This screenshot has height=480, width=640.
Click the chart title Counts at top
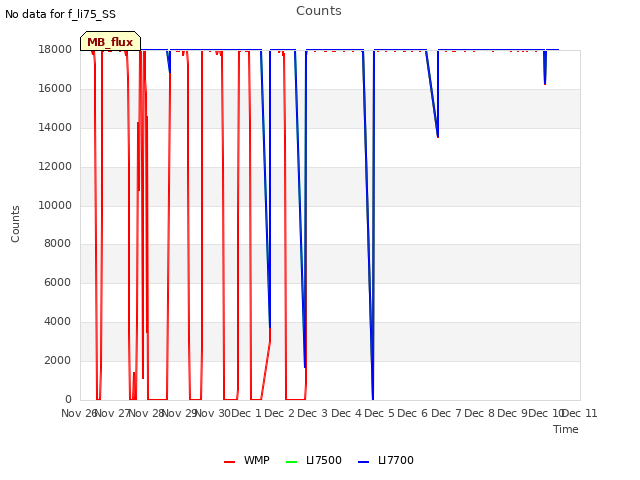(x=319, y=11)
